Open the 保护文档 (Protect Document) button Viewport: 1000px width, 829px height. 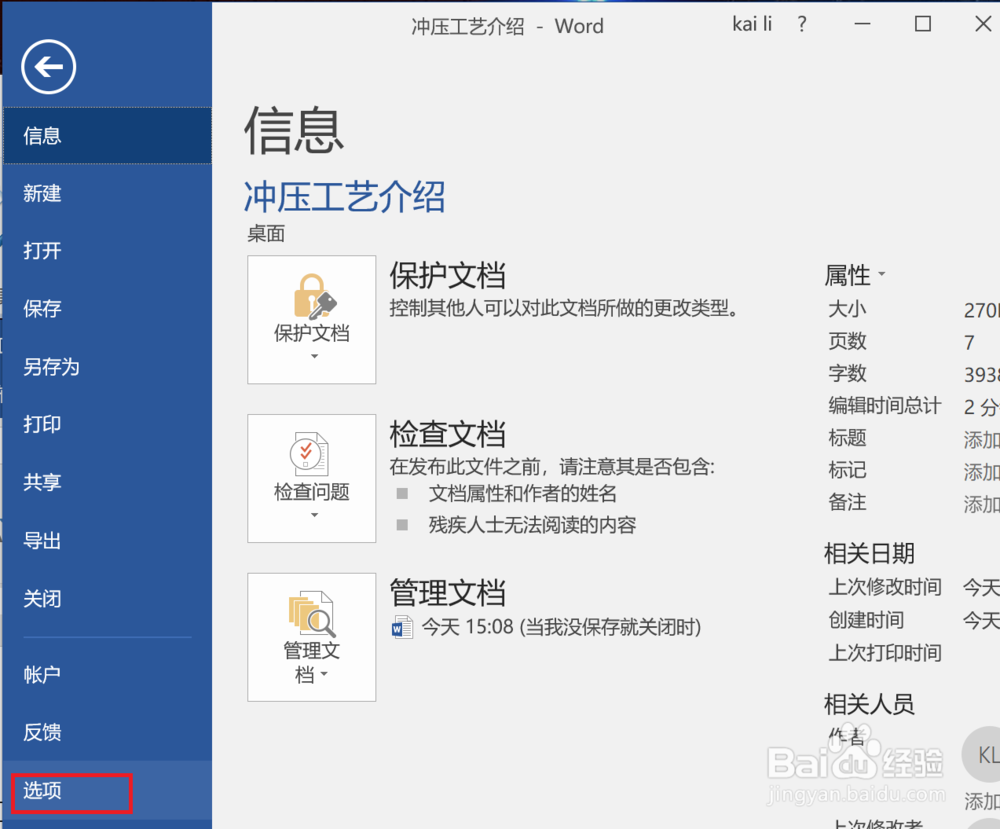pos(311,319)
